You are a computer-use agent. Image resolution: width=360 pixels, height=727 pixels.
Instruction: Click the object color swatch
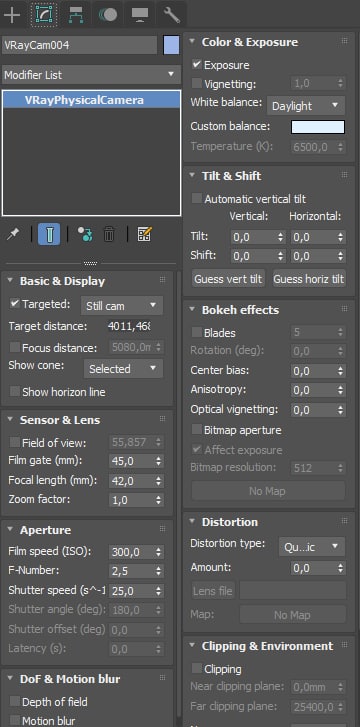pyautogui.click(x=171, y=45)
